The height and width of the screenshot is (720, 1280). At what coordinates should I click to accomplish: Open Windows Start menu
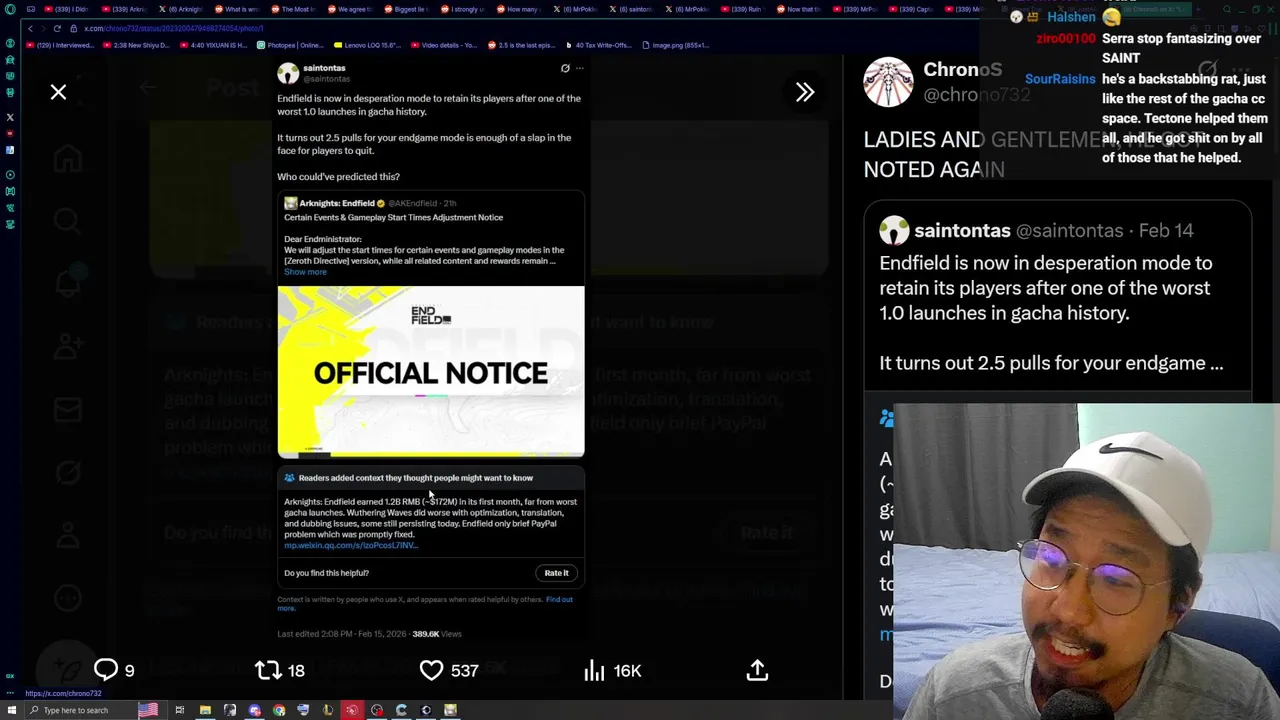pyautogui.click(x=12, y=710)
